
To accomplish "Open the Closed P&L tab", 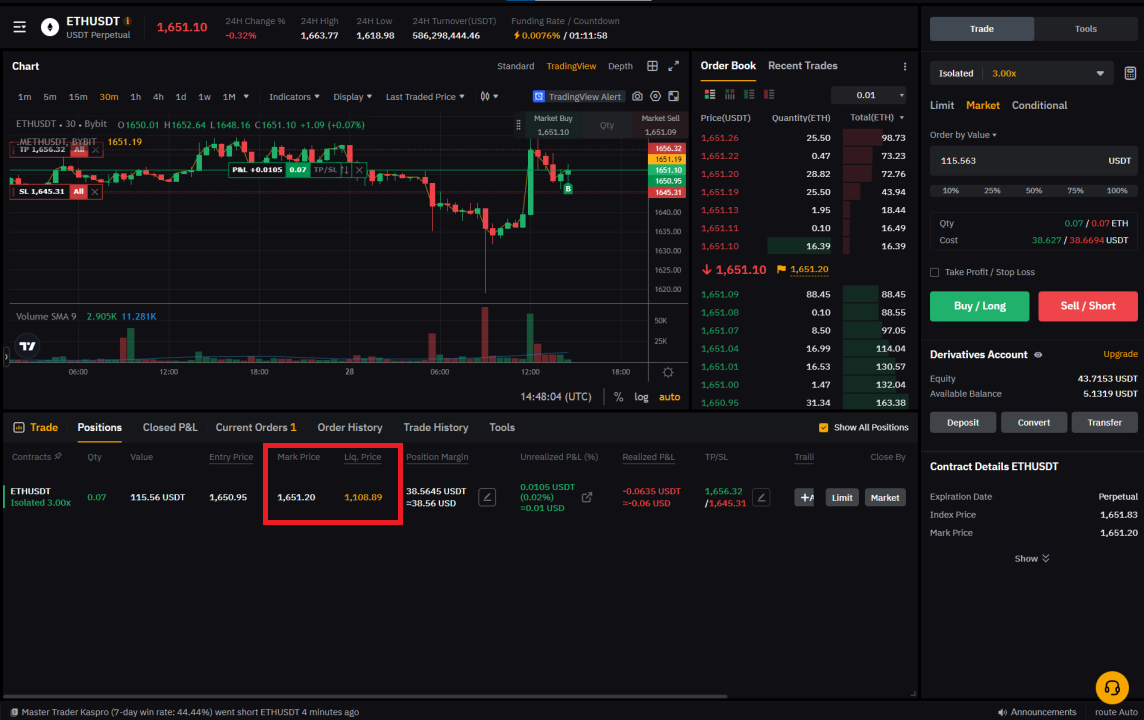I will pyautogui.click(x=170, y=427).
